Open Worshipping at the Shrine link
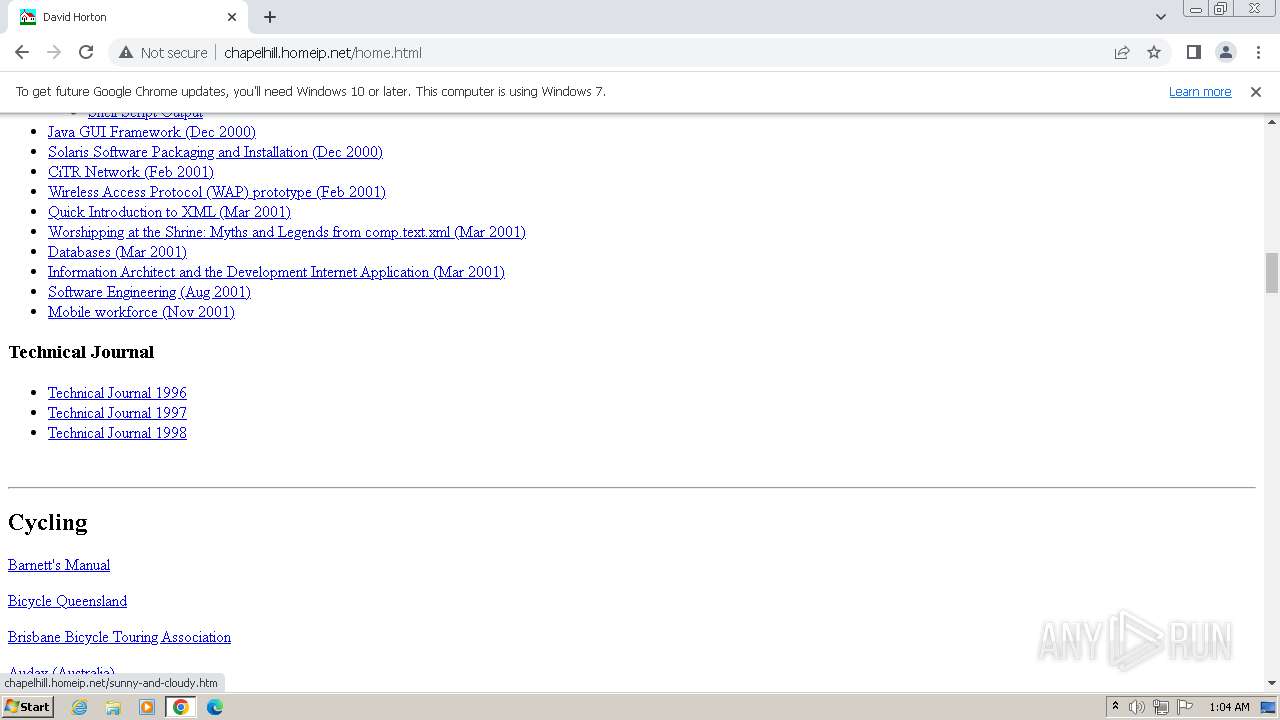The height and width of the screenshot is (720, 1280). [287, 232]
